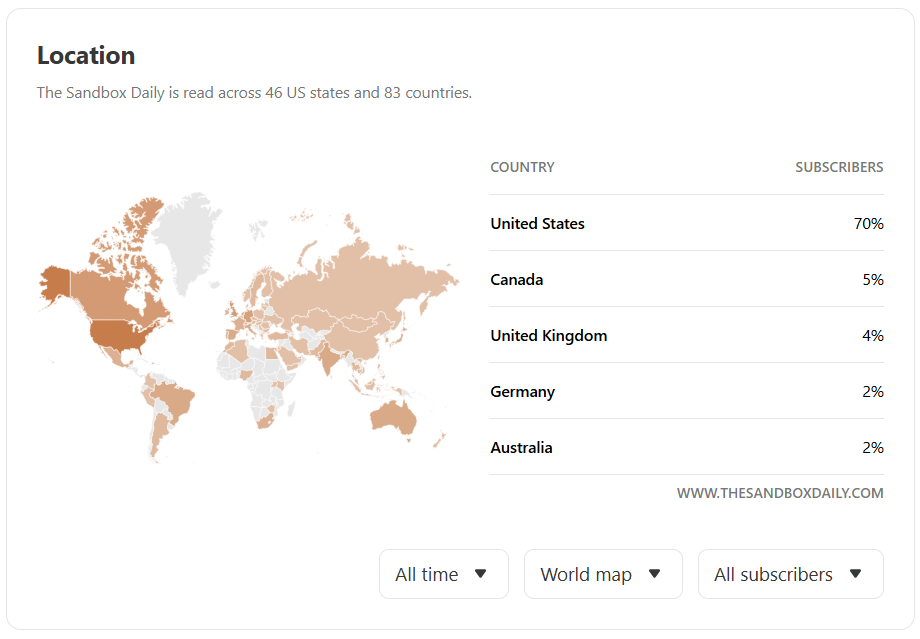
Task: Open the World map dropdown
Action: point(603,574)
